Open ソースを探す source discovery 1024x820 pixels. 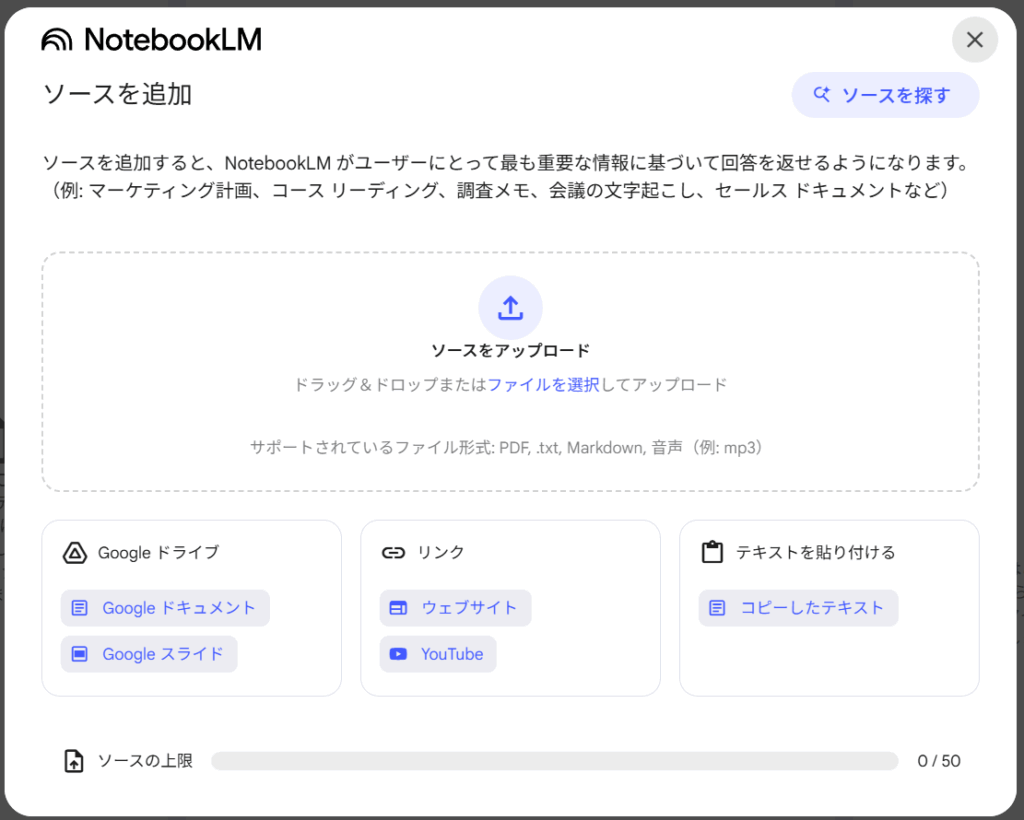tap(885, 95)
